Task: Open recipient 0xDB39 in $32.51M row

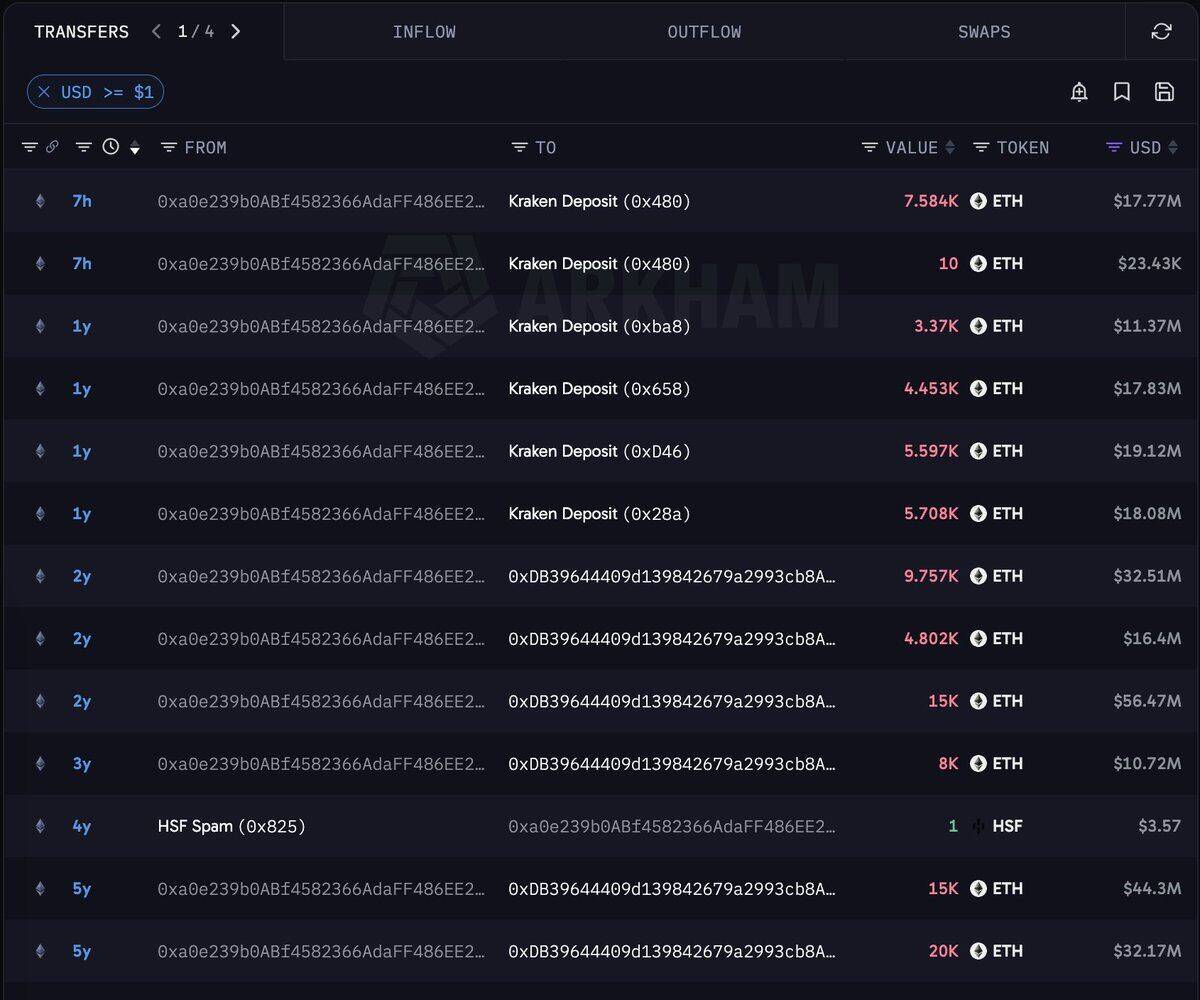Action: pos(672,576)
